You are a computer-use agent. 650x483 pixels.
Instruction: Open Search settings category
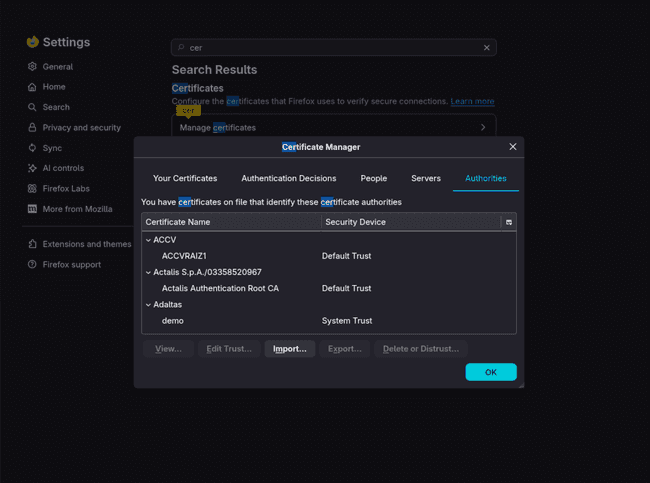(56, 107)
